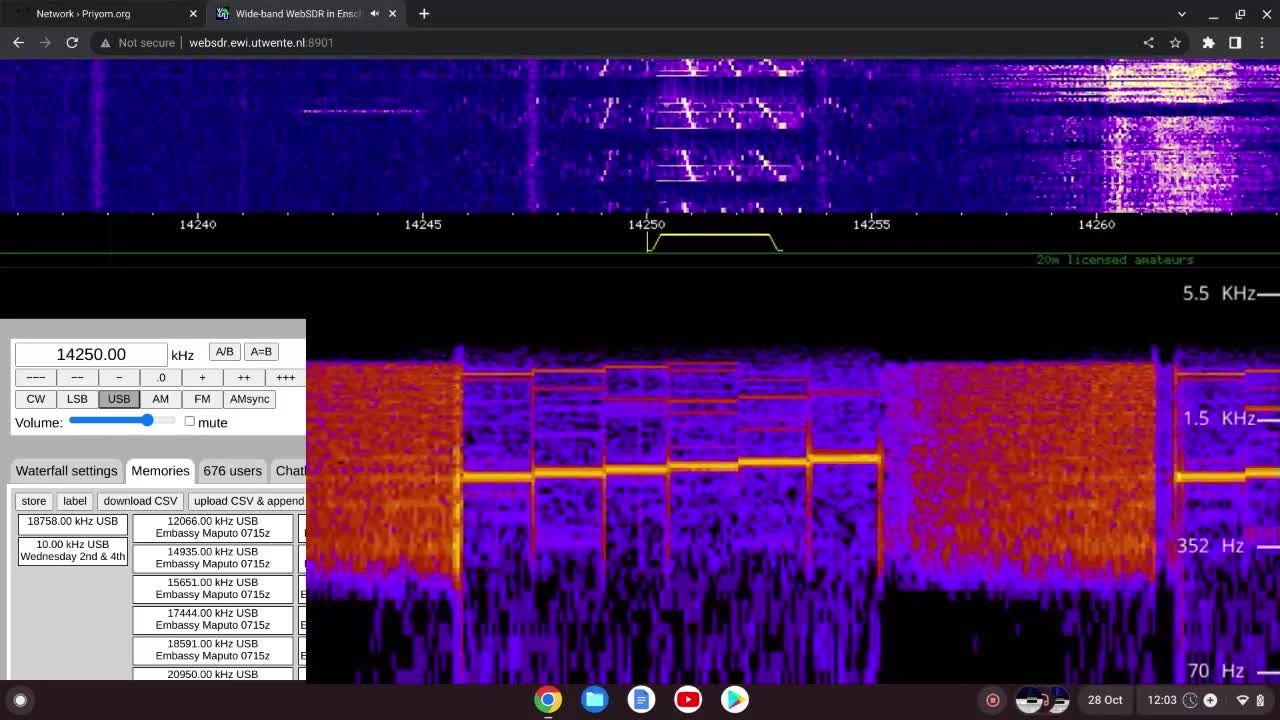This screenshot has height=720, width=1280.
Task: Open the calendar at 28 Oct
Action: (1105, 700)
